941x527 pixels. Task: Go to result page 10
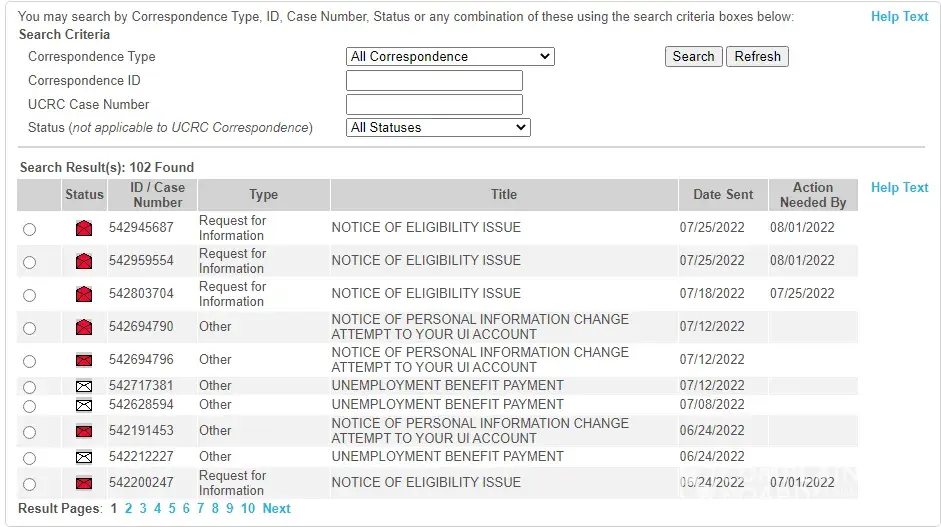tap(248, 509)
